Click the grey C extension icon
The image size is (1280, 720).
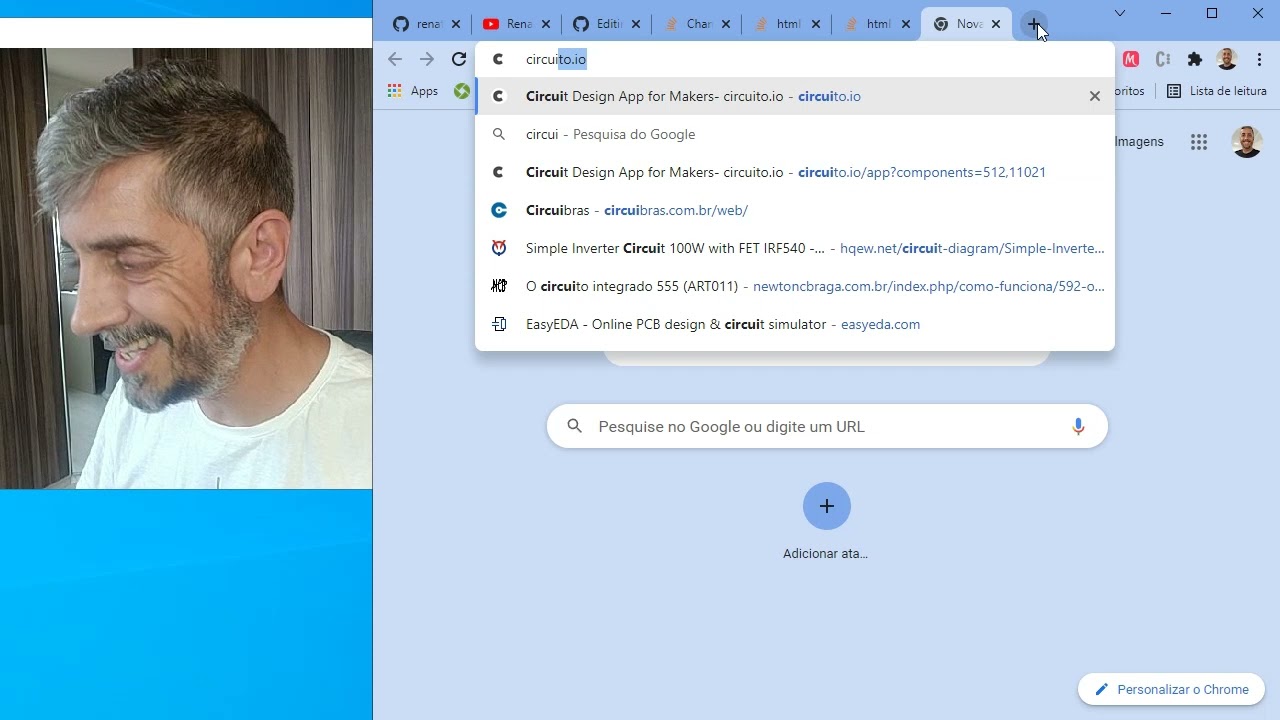(x=1163, y=59)
